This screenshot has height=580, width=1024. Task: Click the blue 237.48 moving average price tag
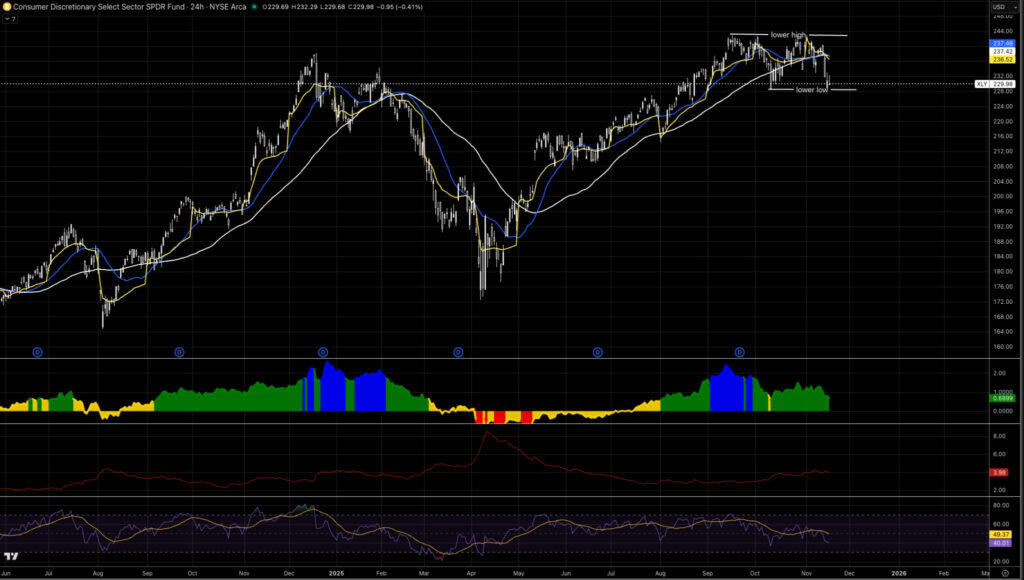click(1003, 44)
